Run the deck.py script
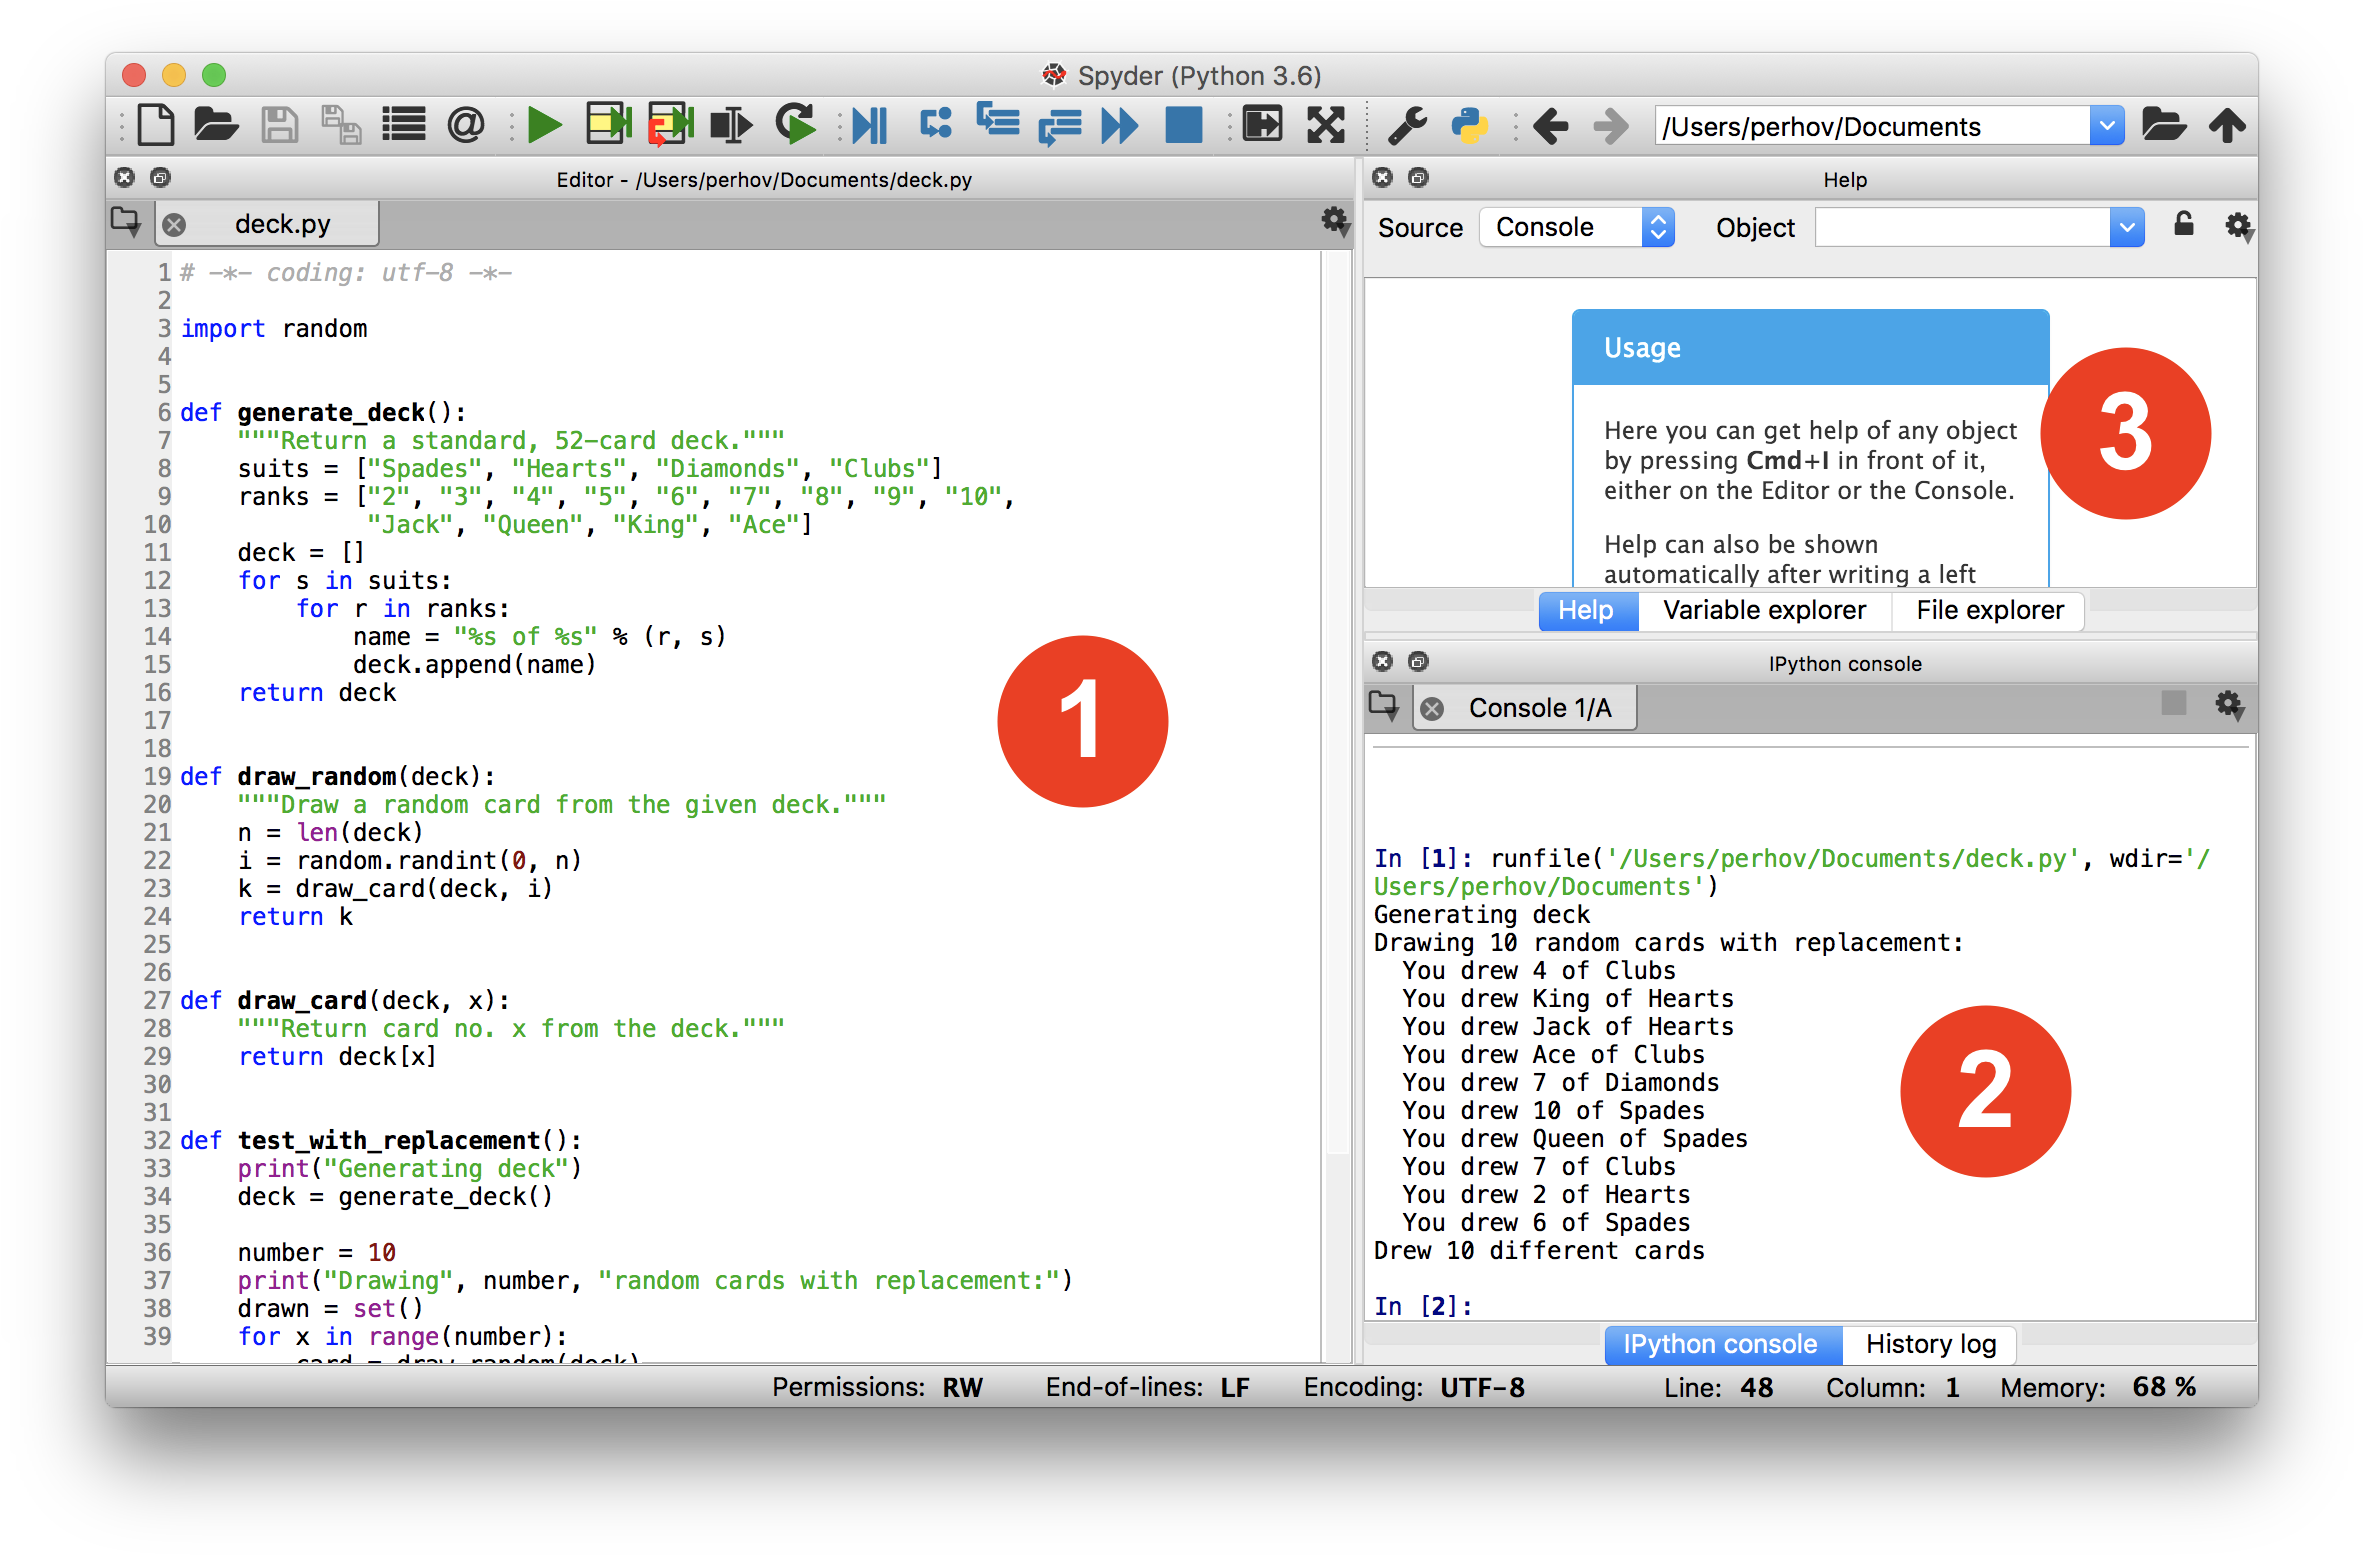 point(545,124)
